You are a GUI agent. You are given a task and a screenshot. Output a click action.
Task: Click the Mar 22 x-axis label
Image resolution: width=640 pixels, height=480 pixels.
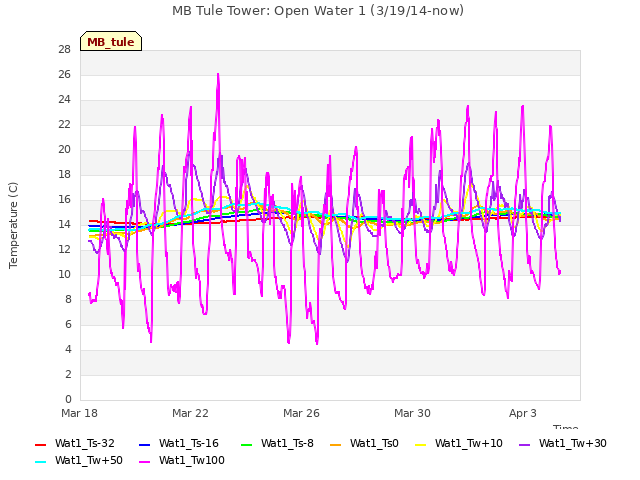click(190, 413)
